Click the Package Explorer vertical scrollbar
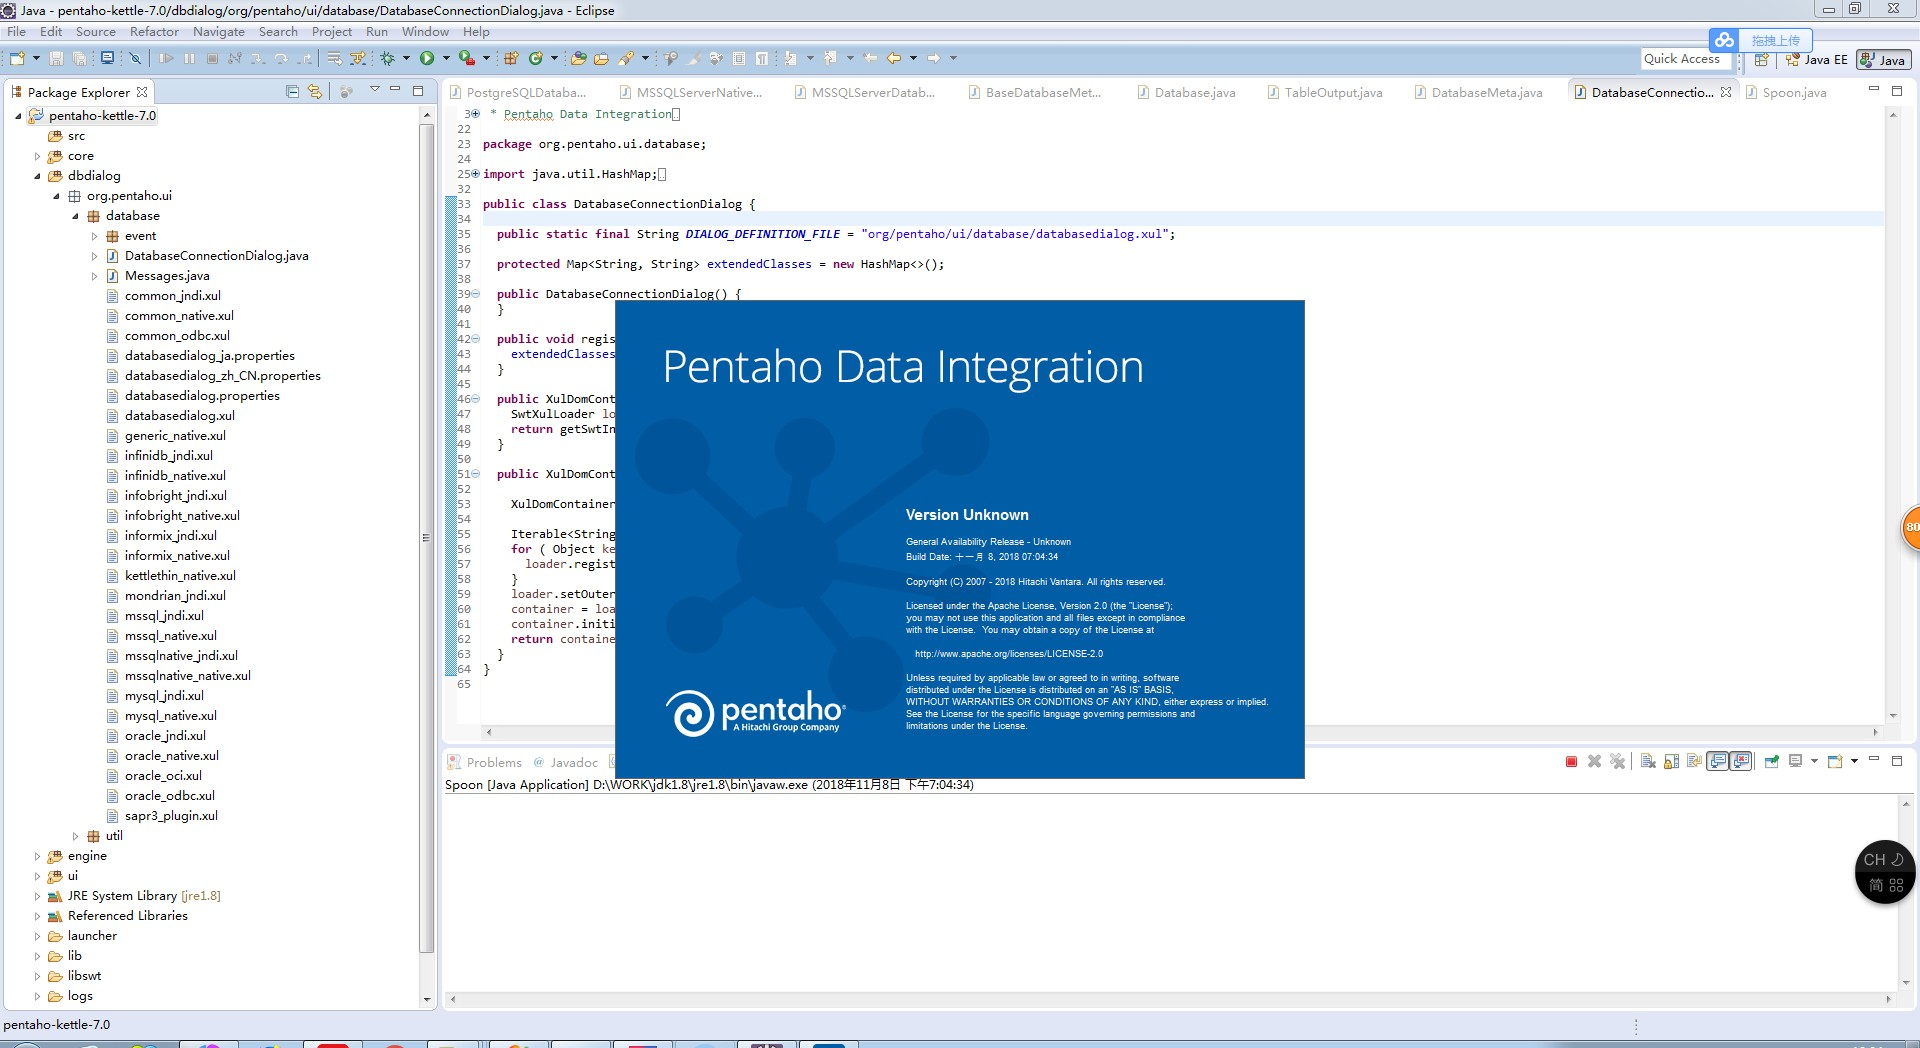Screen dimensions: 1920x1048 coord(427,538)
